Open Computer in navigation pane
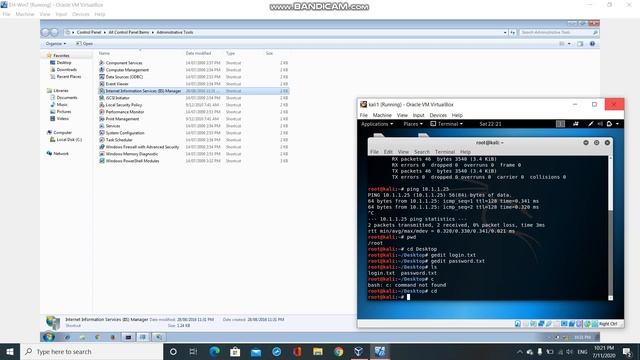640x360 pixels. click(x=62, y=133)
